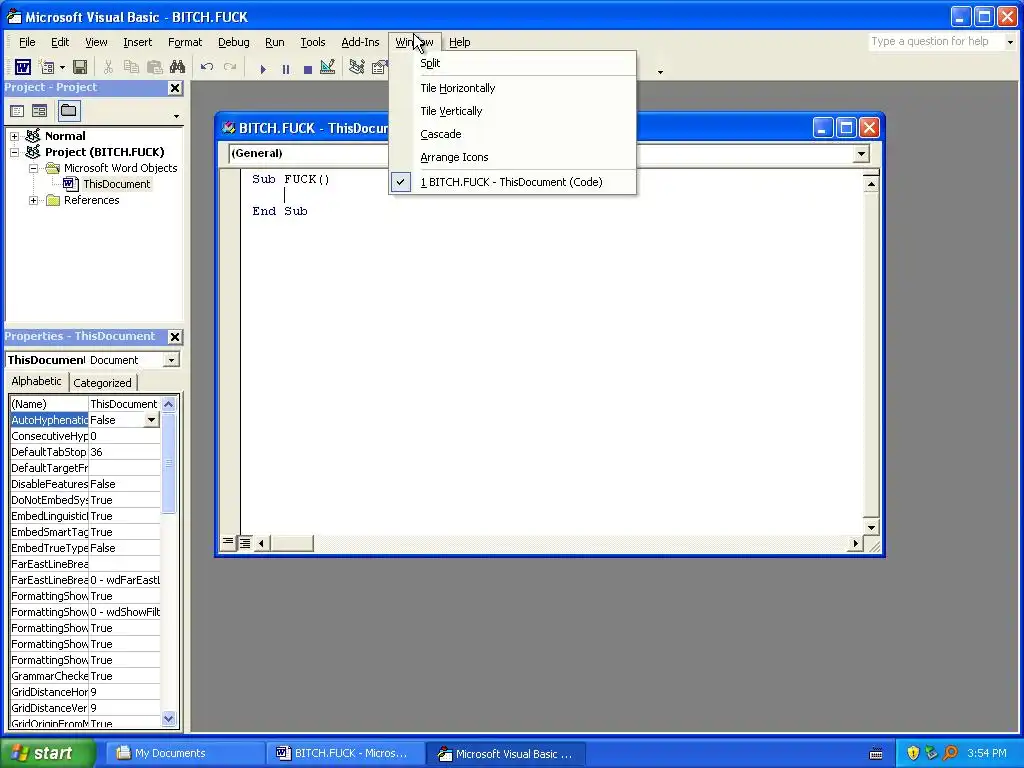This screenshot has width=1024, height=768.
Task: Click the View Microsoft Word toolbar icon
Action: 23,67
